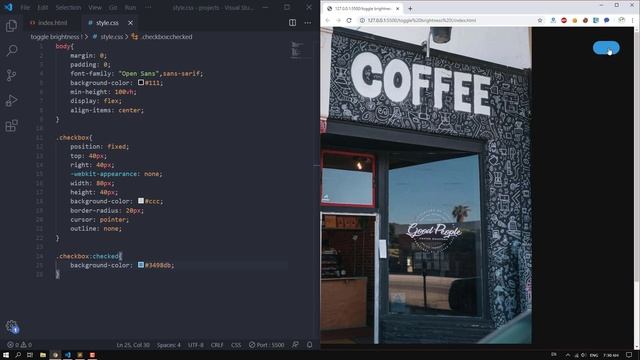Open the volume control in the system tray
Viewport: 640px width, 360px height.
(584, 355)
